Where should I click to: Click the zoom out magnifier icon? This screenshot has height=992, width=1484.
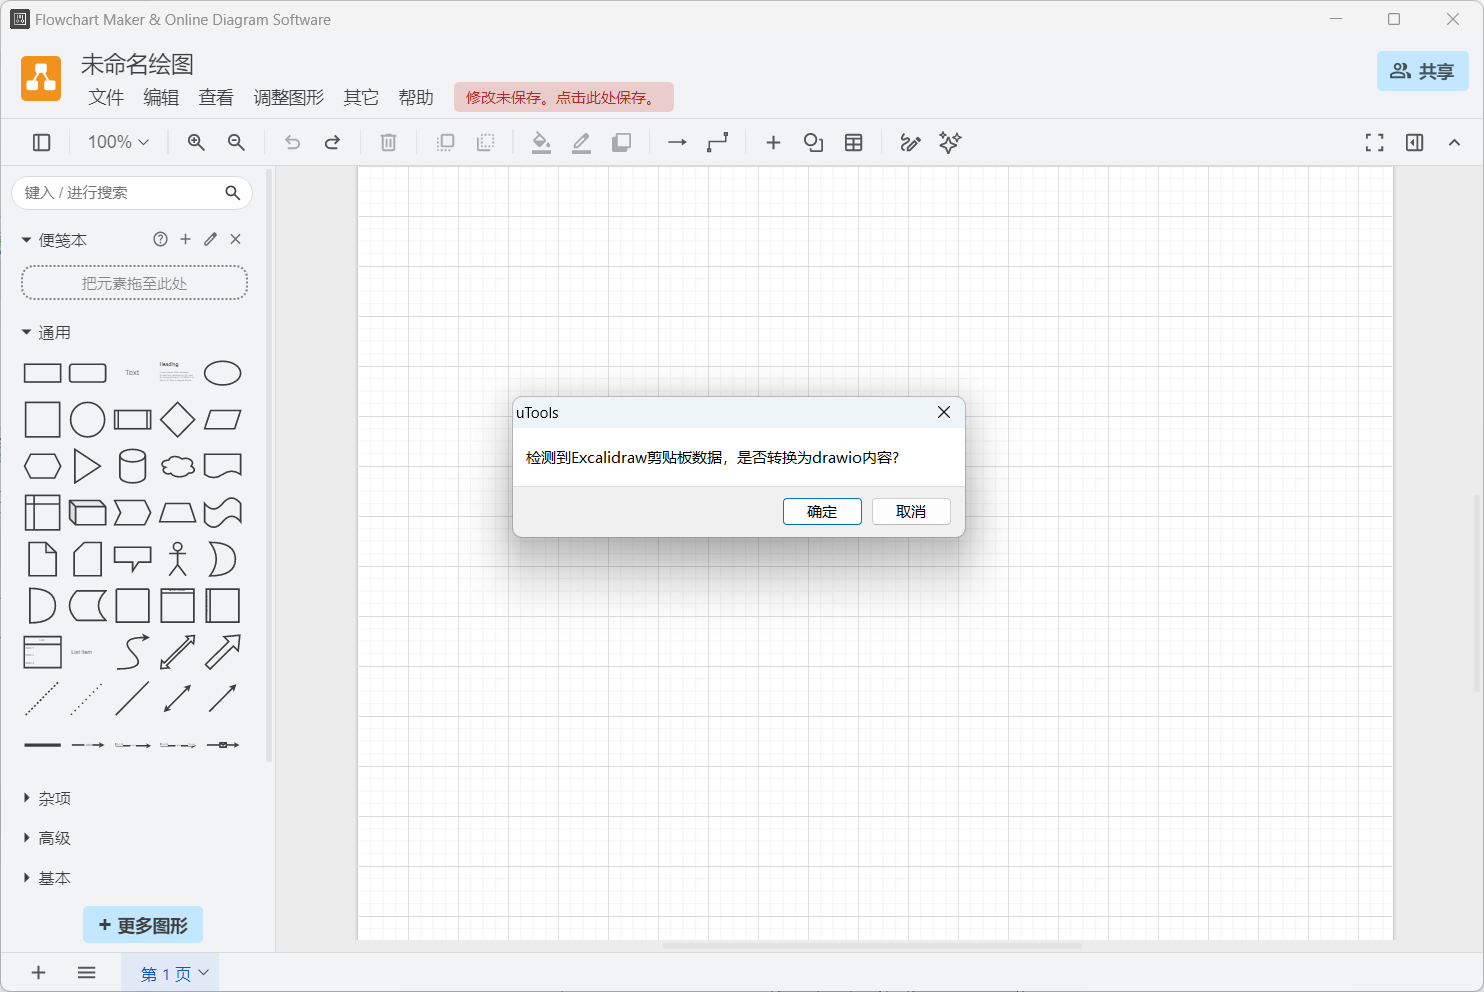tap(236, 143)
